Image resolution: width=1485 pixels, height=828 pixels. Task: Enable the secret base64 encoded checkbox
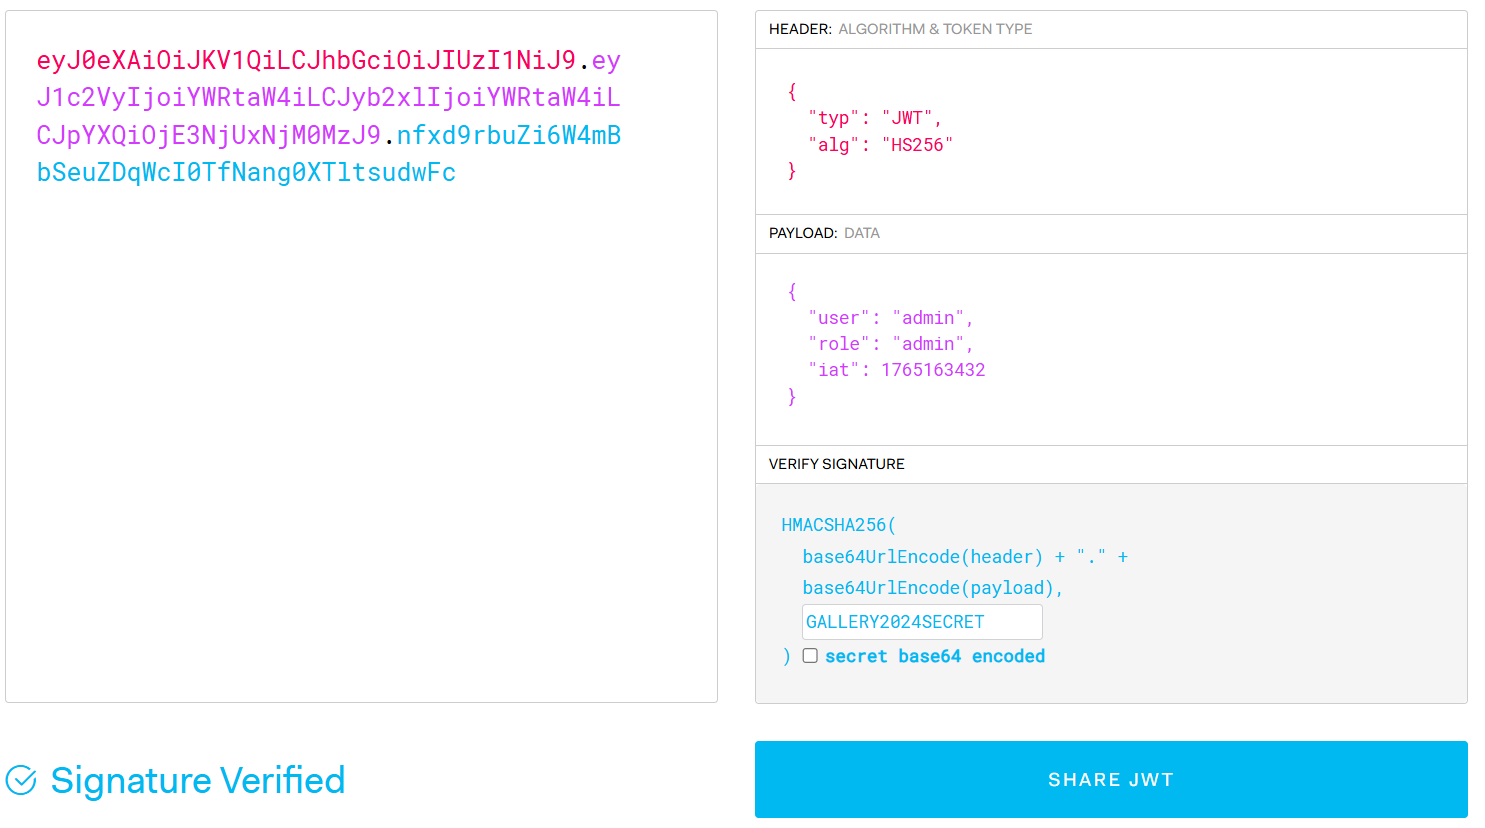coord(810,656)
